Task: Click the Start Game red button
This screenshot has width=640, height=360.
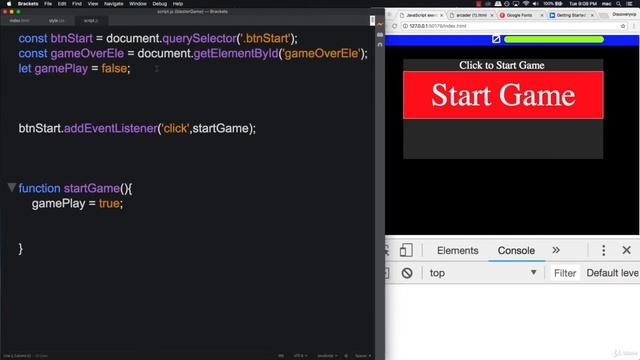Action: point(503,95)
